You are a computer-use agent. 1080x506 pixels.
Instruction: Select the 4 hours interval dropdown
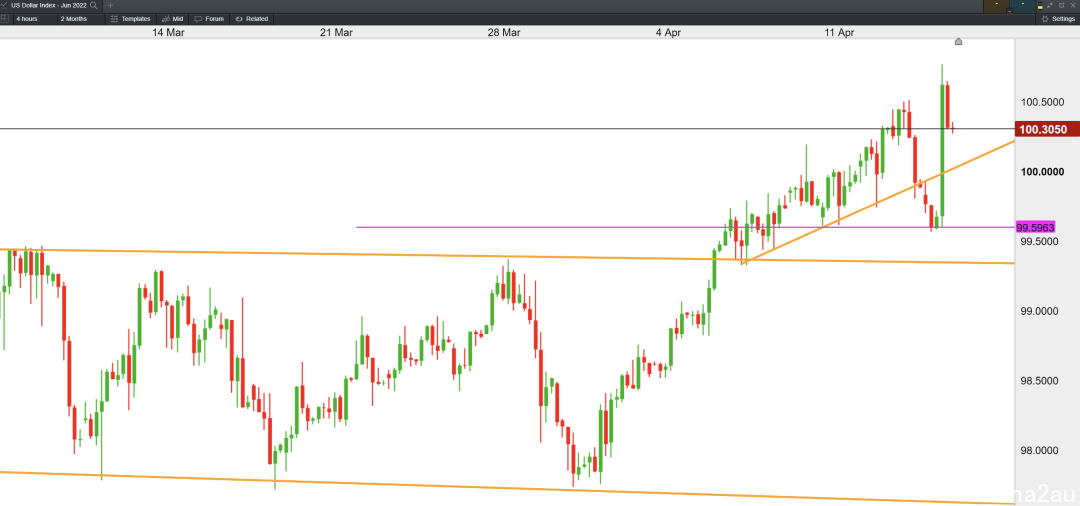[28, 19]
